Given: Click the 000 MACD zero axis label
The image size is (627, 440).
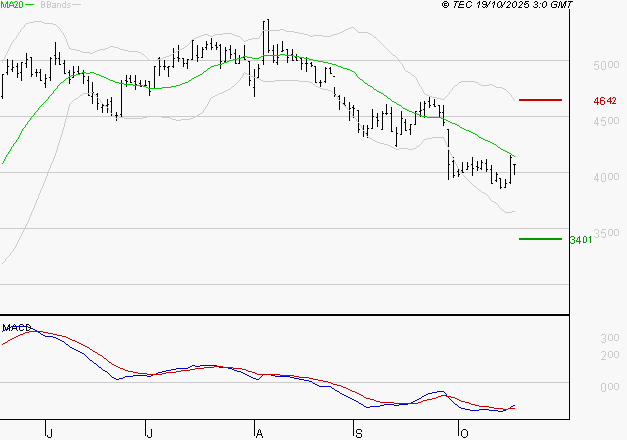Looking at the screenshot, I should [609, 387].
